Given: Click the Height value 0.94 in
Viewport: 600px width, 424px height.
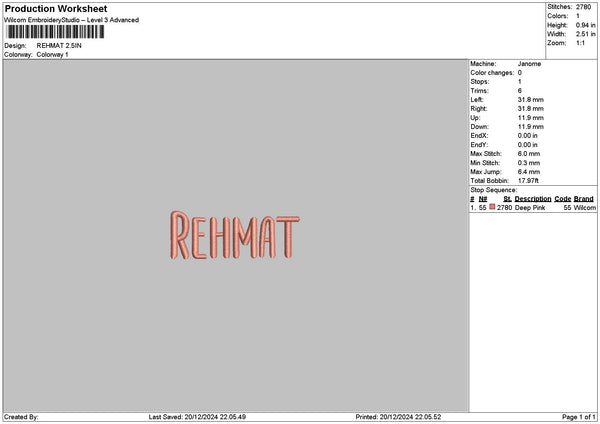Looking at the screenshot, I should 585,25.
